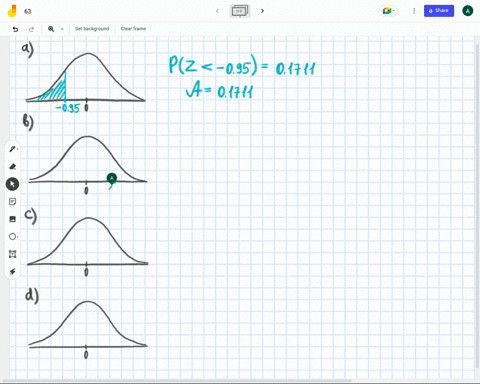This screenshot has height=384, width=480.
Task: Choose the Select arrow tool
Action: coord(12,184)
